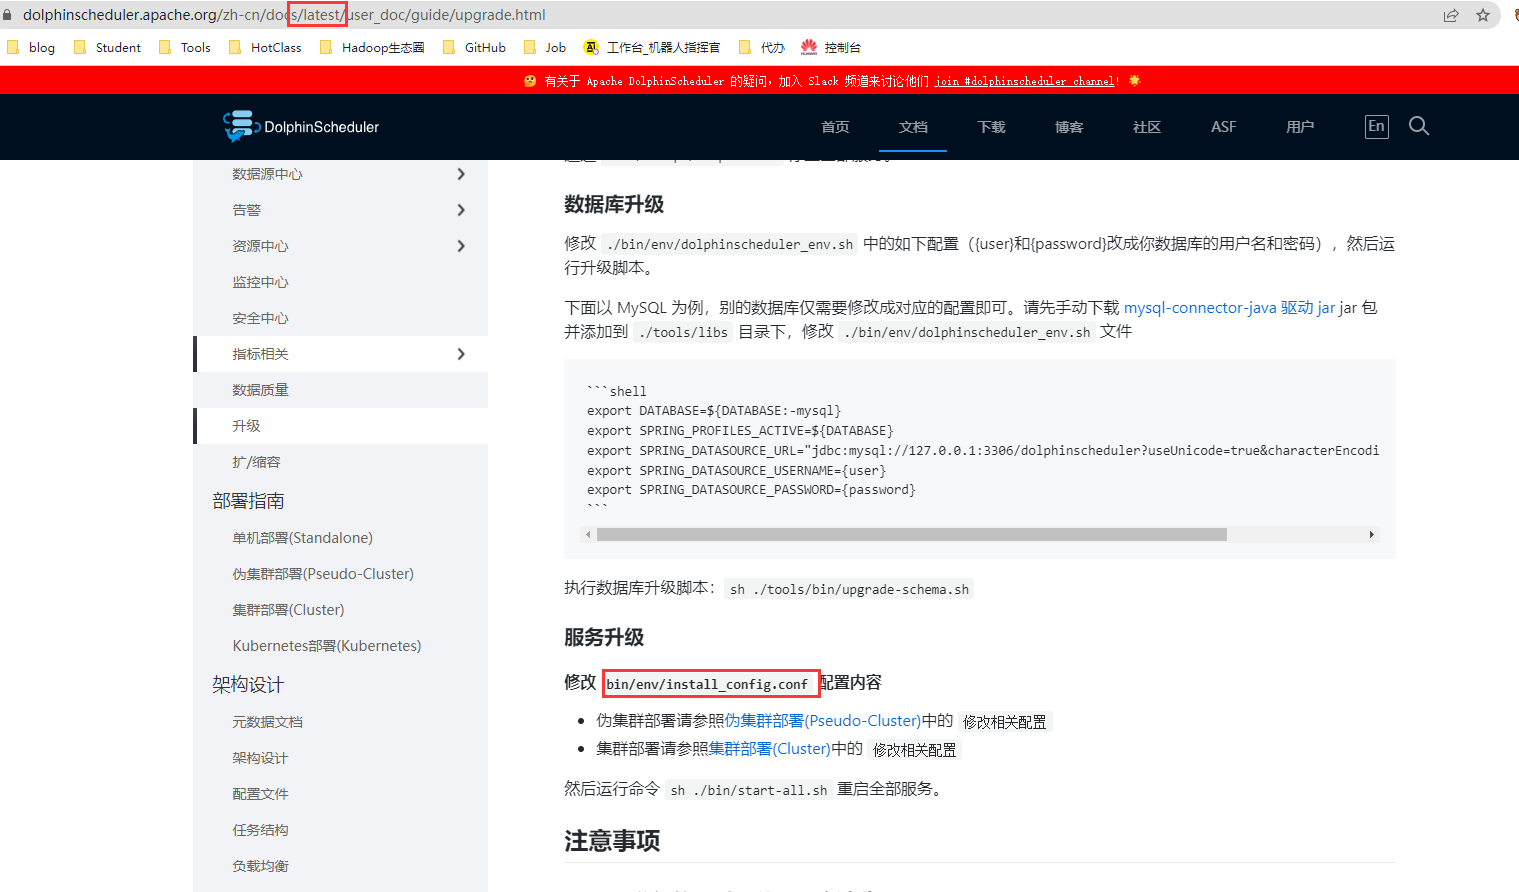Open the 下载 nav tab
Image resolution: width=1519 pixels, height=892 pixels.
[991, 127]
